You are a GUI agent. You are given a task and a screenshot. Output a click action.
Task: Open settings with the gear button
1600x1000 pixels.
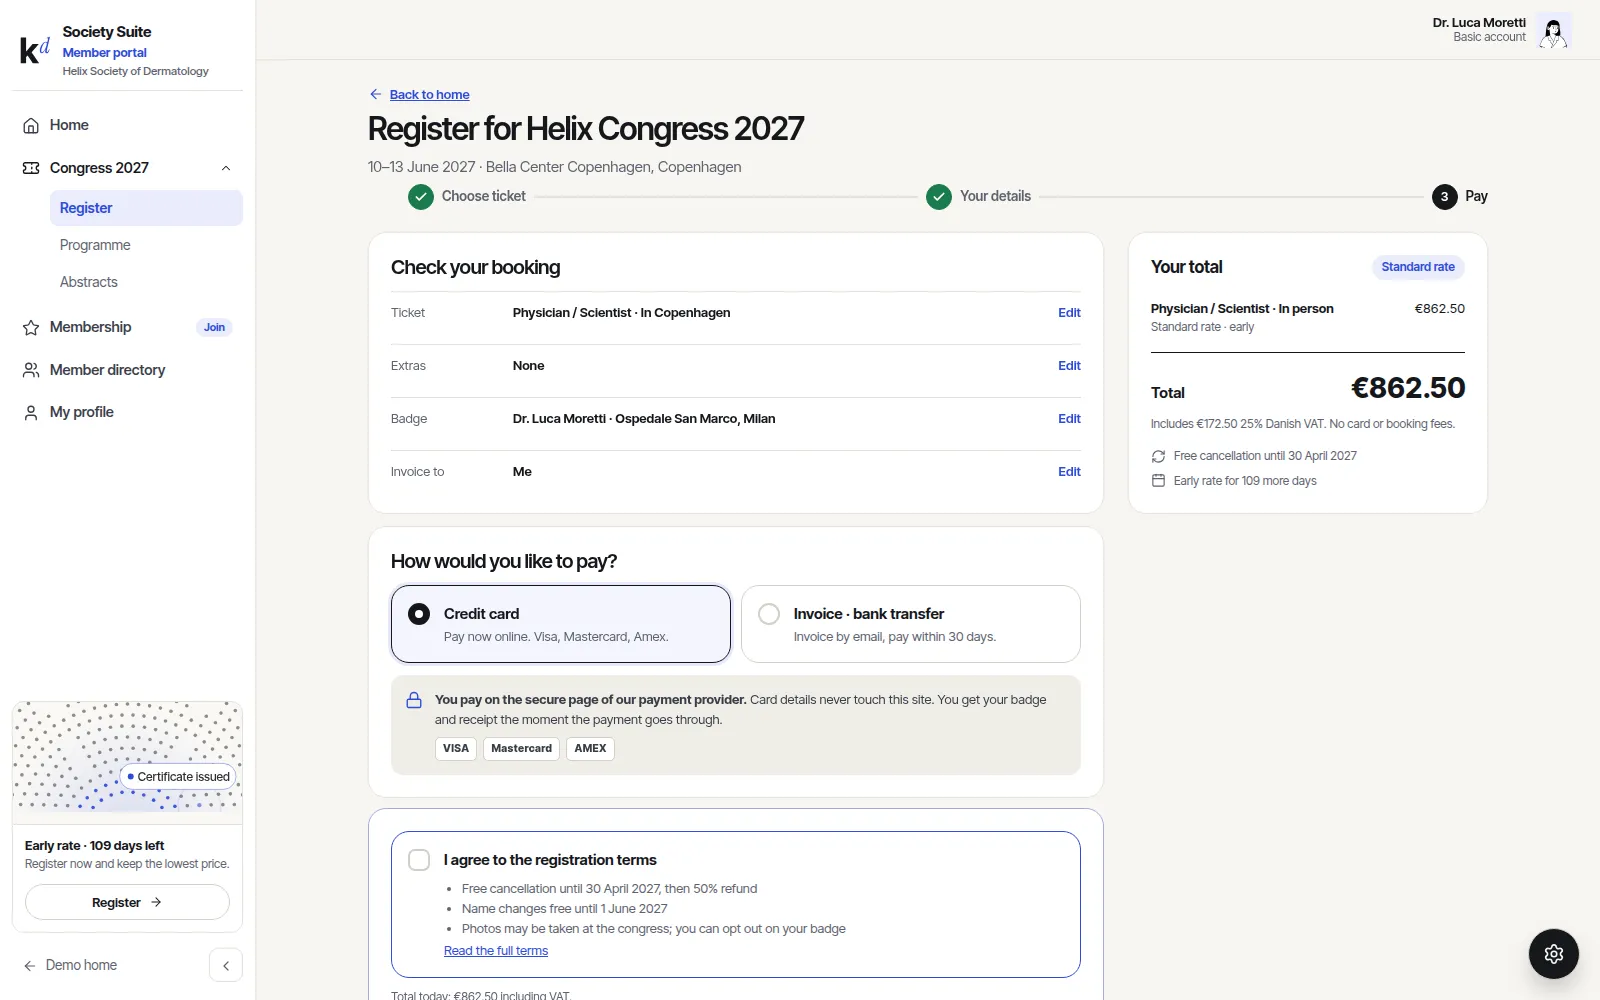coord(1554,954)
